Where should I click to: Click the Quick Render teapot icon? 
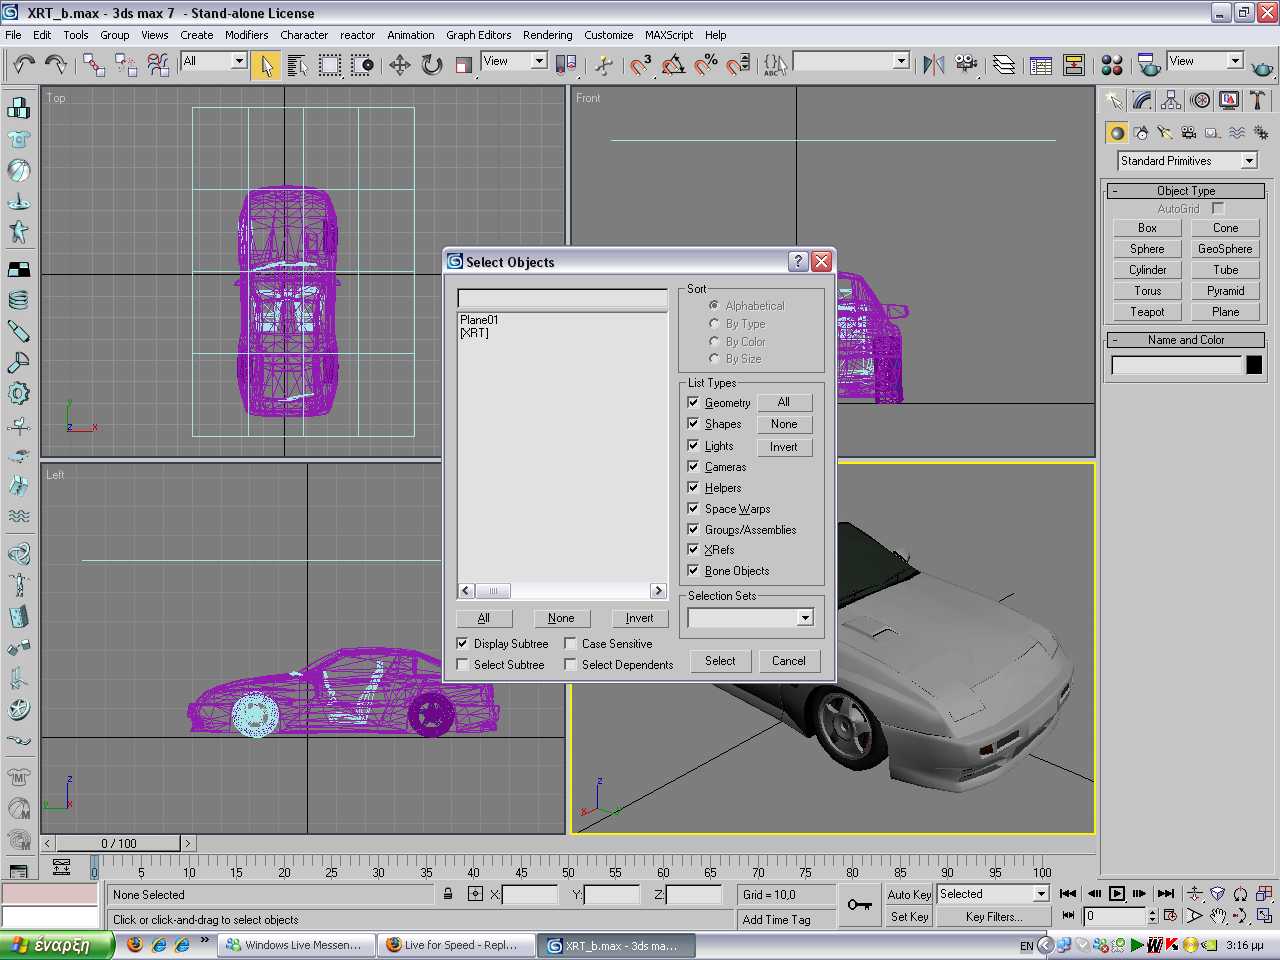point(1262,67)
